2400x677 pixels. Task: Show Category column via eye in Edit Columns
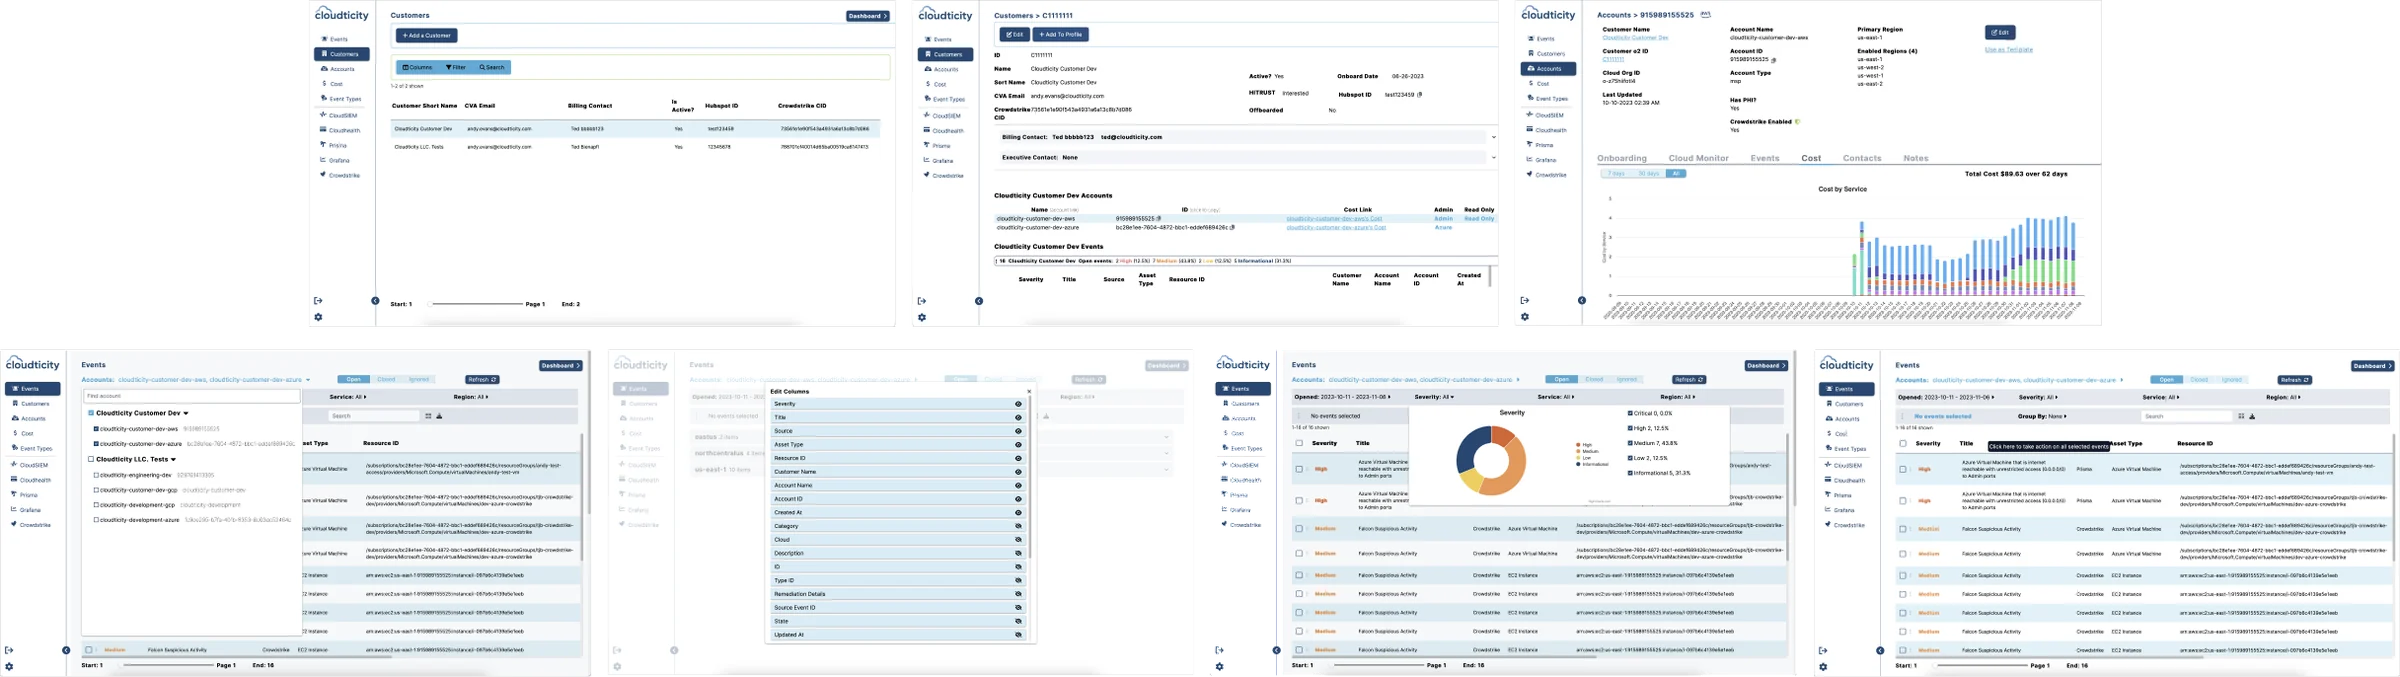tap(1018, 526)
